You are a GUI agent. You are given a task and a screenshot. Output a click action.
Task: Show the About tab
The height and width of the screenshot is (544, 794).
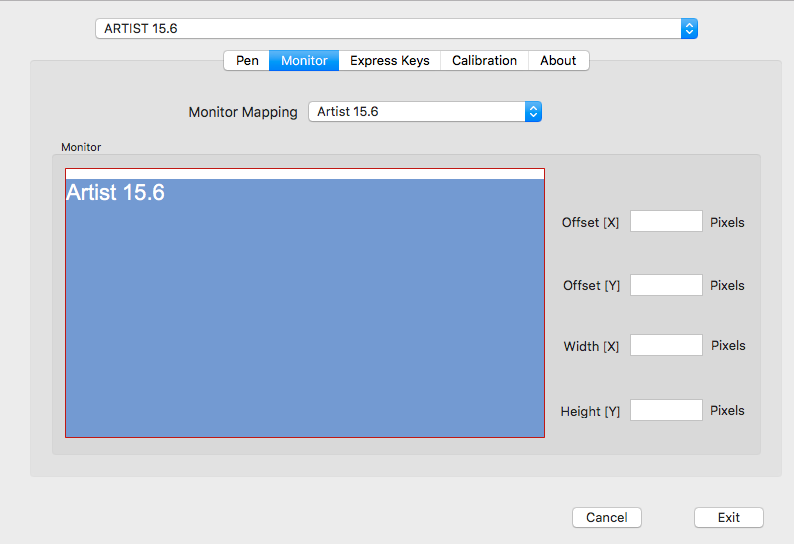coord(558,61)
